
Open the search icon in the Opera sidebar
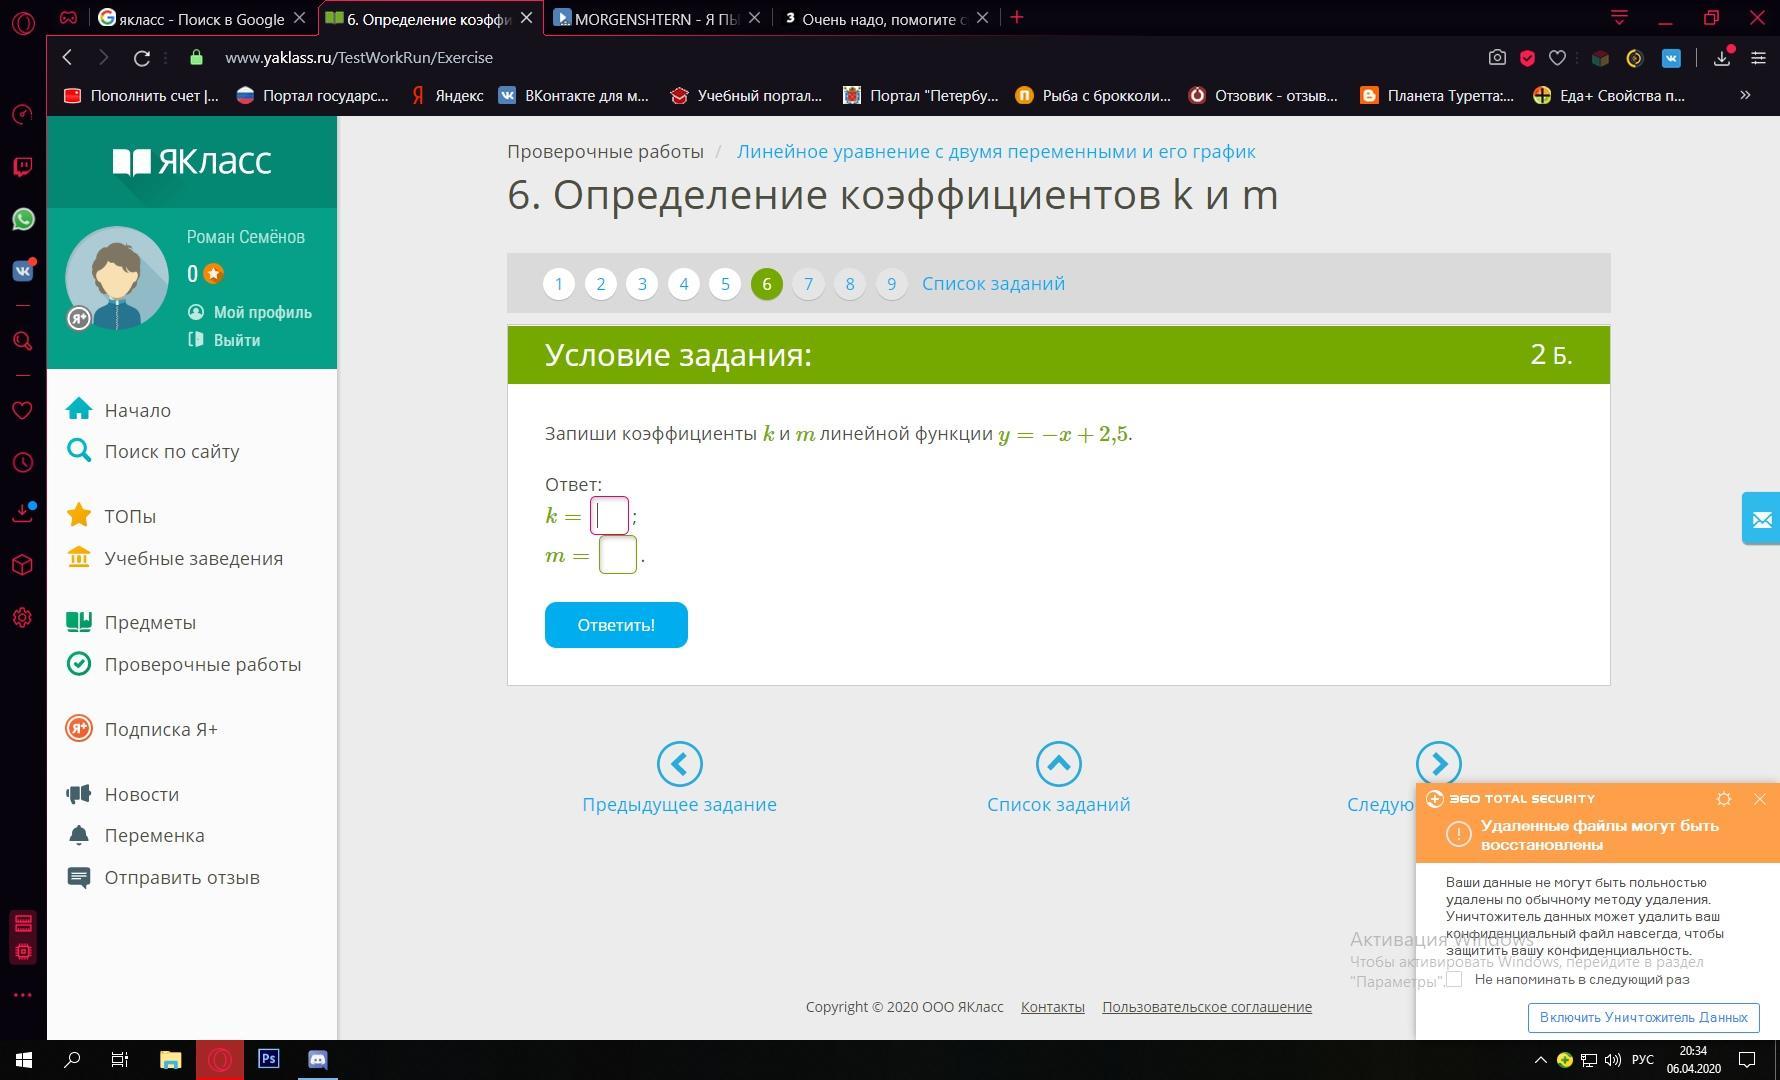pyautogui.click(x=23, y=341)
